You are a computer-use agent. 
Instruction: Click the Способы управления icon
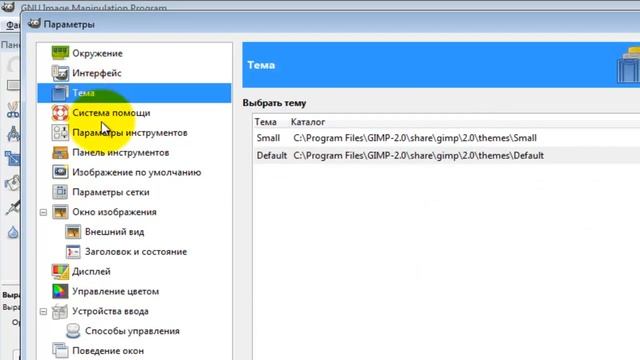tap(73, 331)
